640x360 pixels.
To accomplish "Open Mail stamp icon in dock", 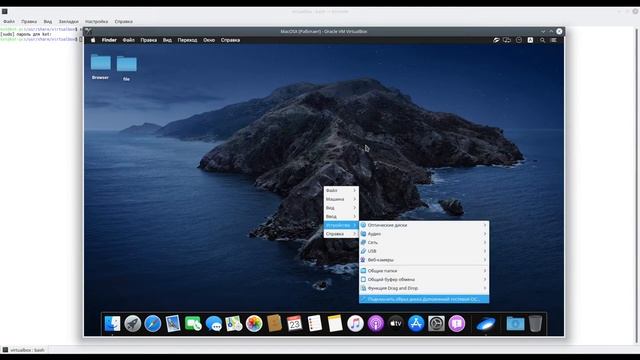I will [x=173, y=324].
